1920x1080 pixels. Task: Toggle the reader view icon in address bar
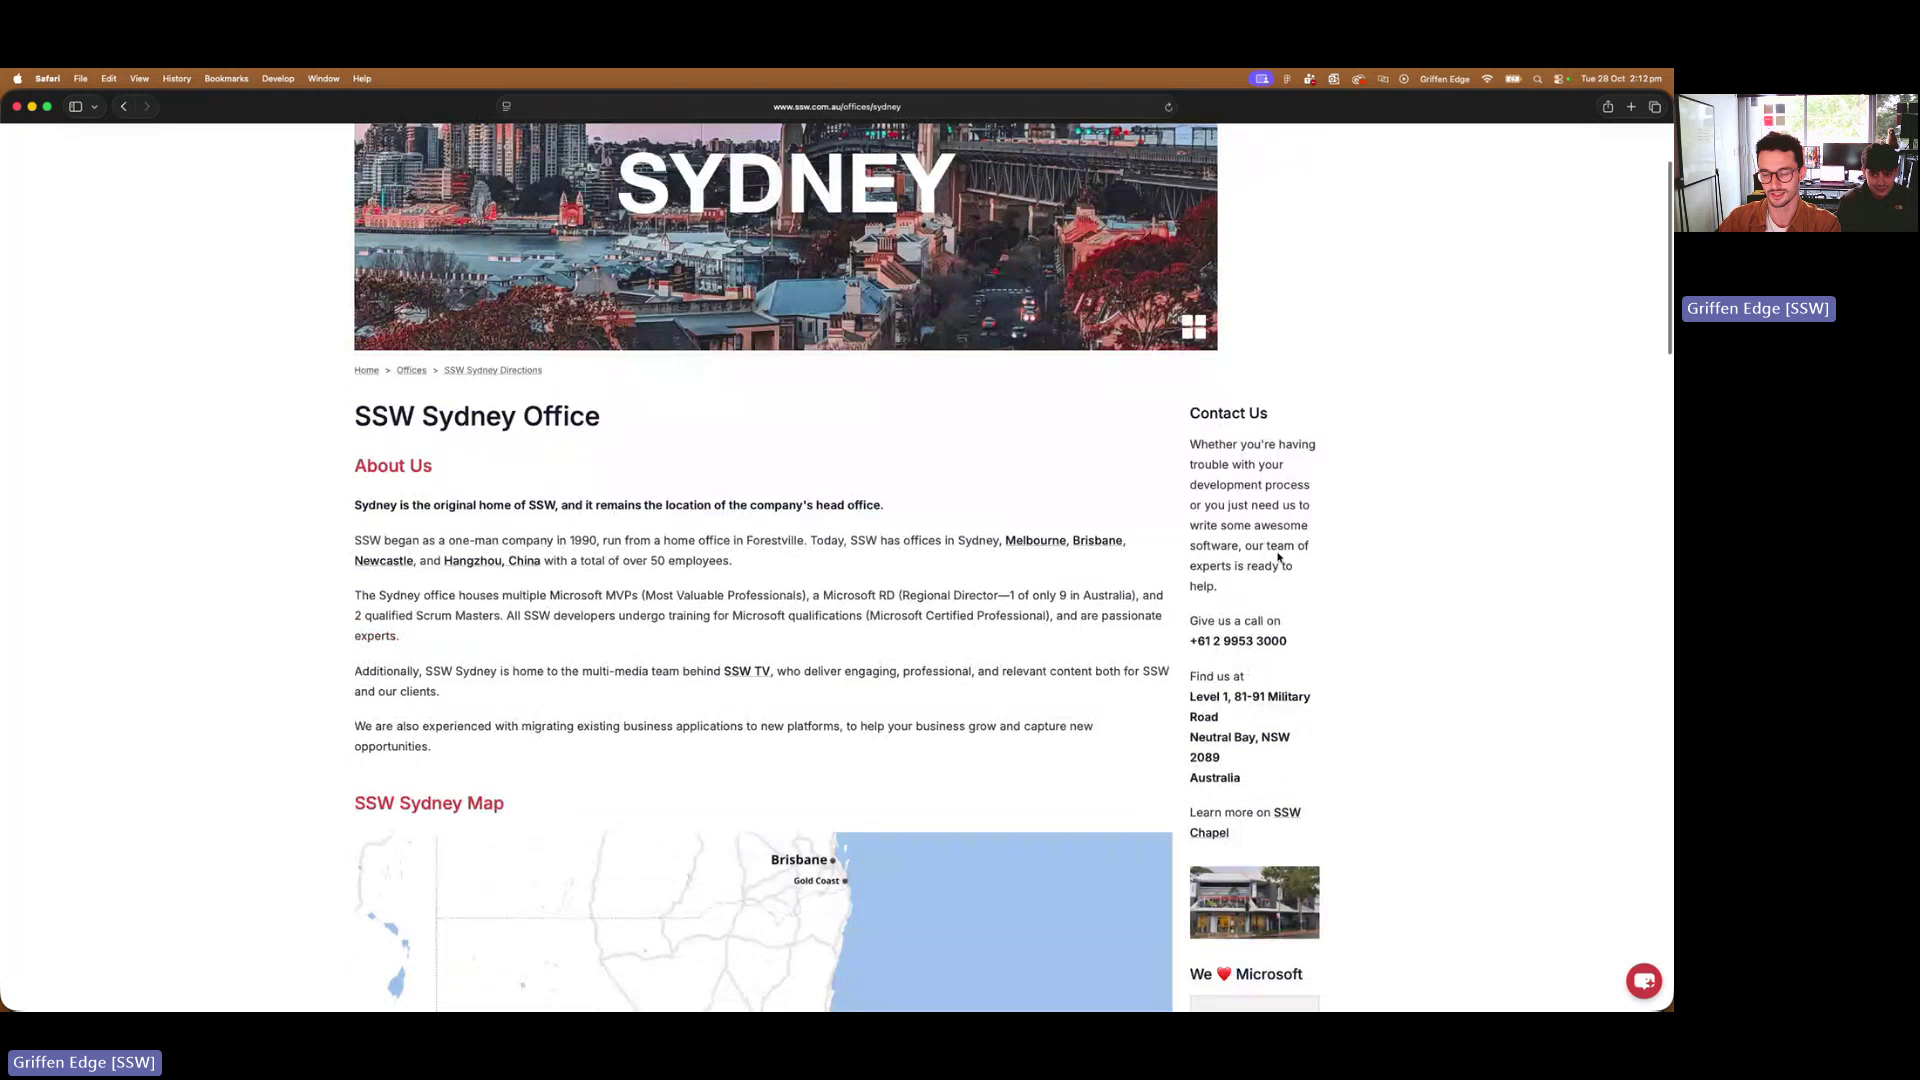(x=506, y=106)
